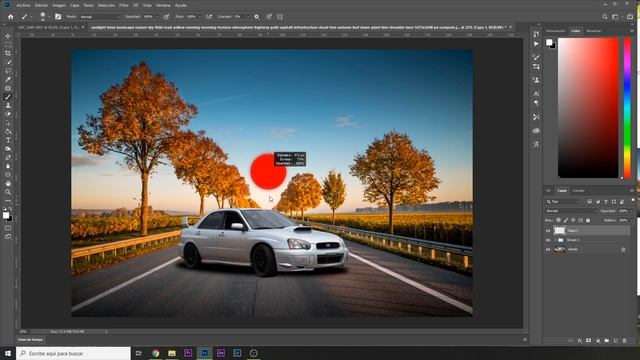
Task: Click the rainbow hue slider
Action: [x=627, y=108]
